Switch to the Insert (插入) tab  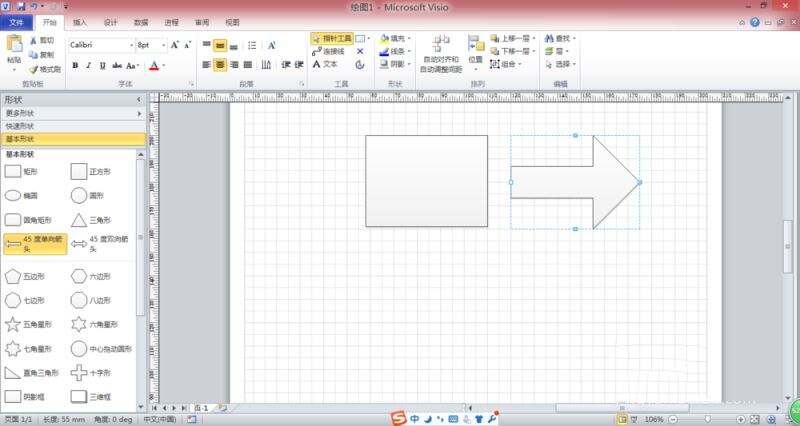coord(80,23)
